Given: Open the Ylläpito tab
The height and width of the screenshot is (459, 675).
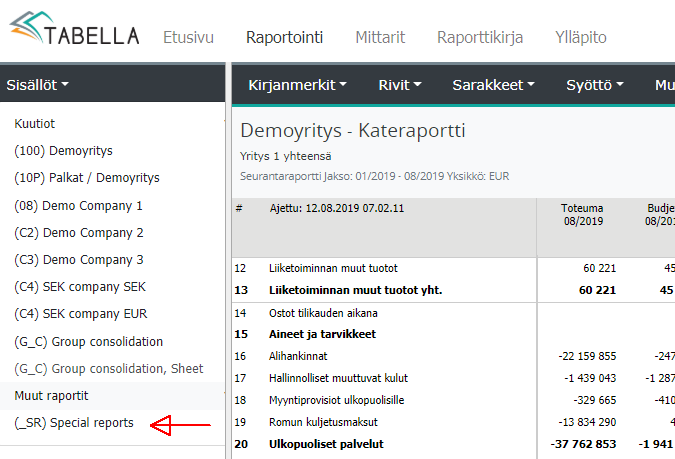Looking at the screenshot, I should (x=580, y=38).
